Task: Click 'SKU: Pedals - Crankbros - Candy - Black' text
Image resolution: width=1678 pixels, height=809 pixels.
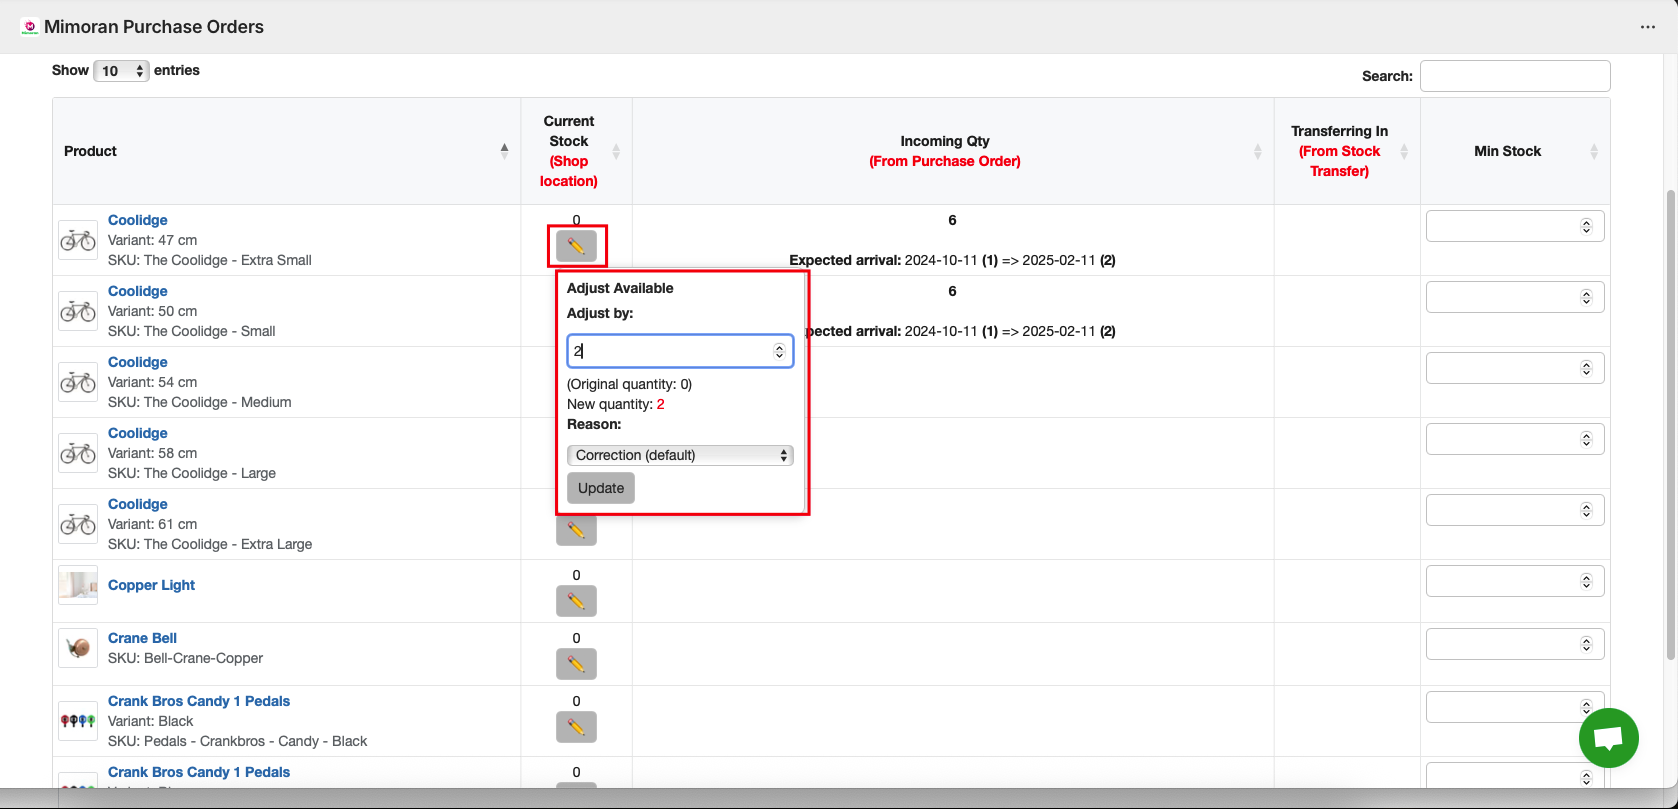Action: (238, 741)
